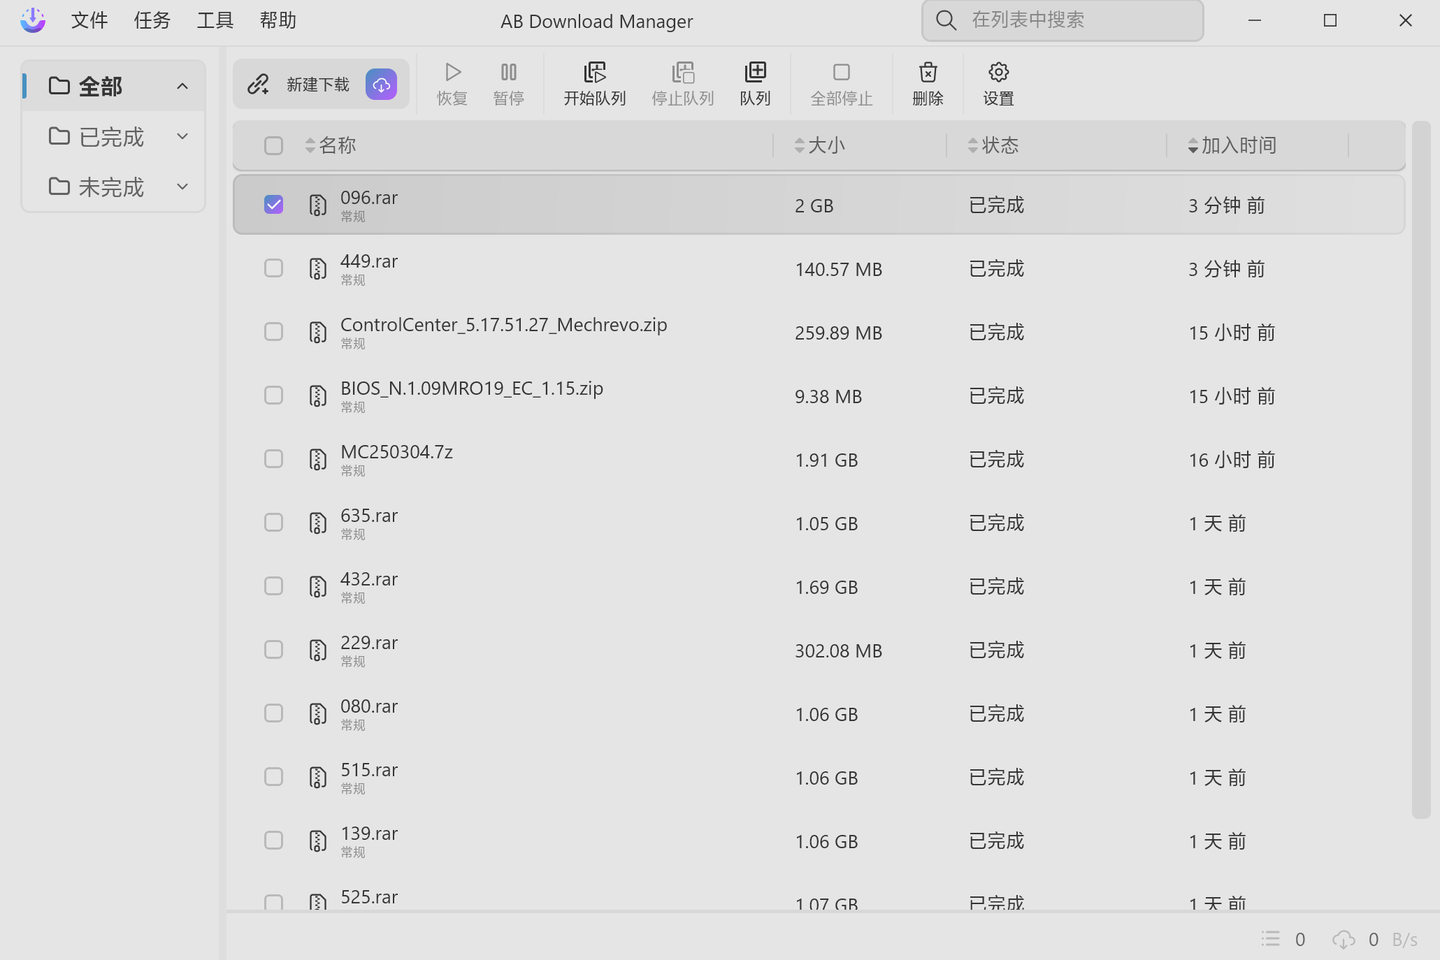Click the 开始队列 start queue icon
The image size is (1440, 960).
coord(595,72)
